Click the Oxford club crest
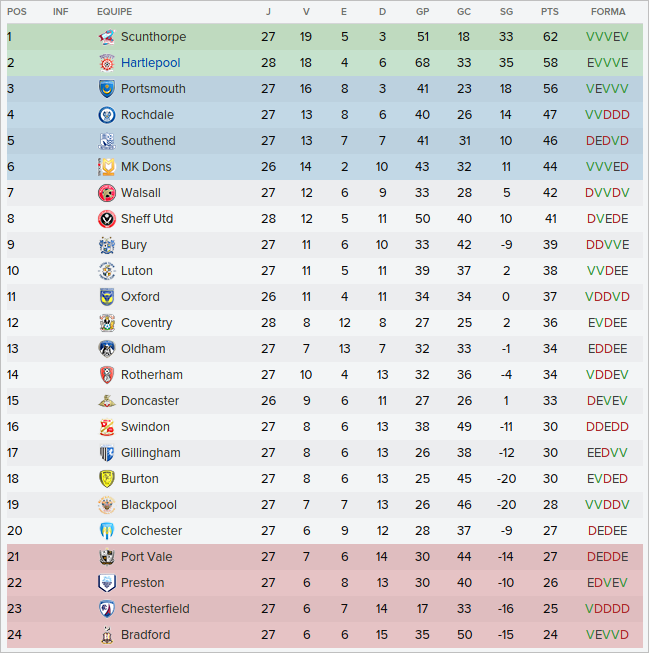The width and height of the screenshot is (649, 653). 106,297
